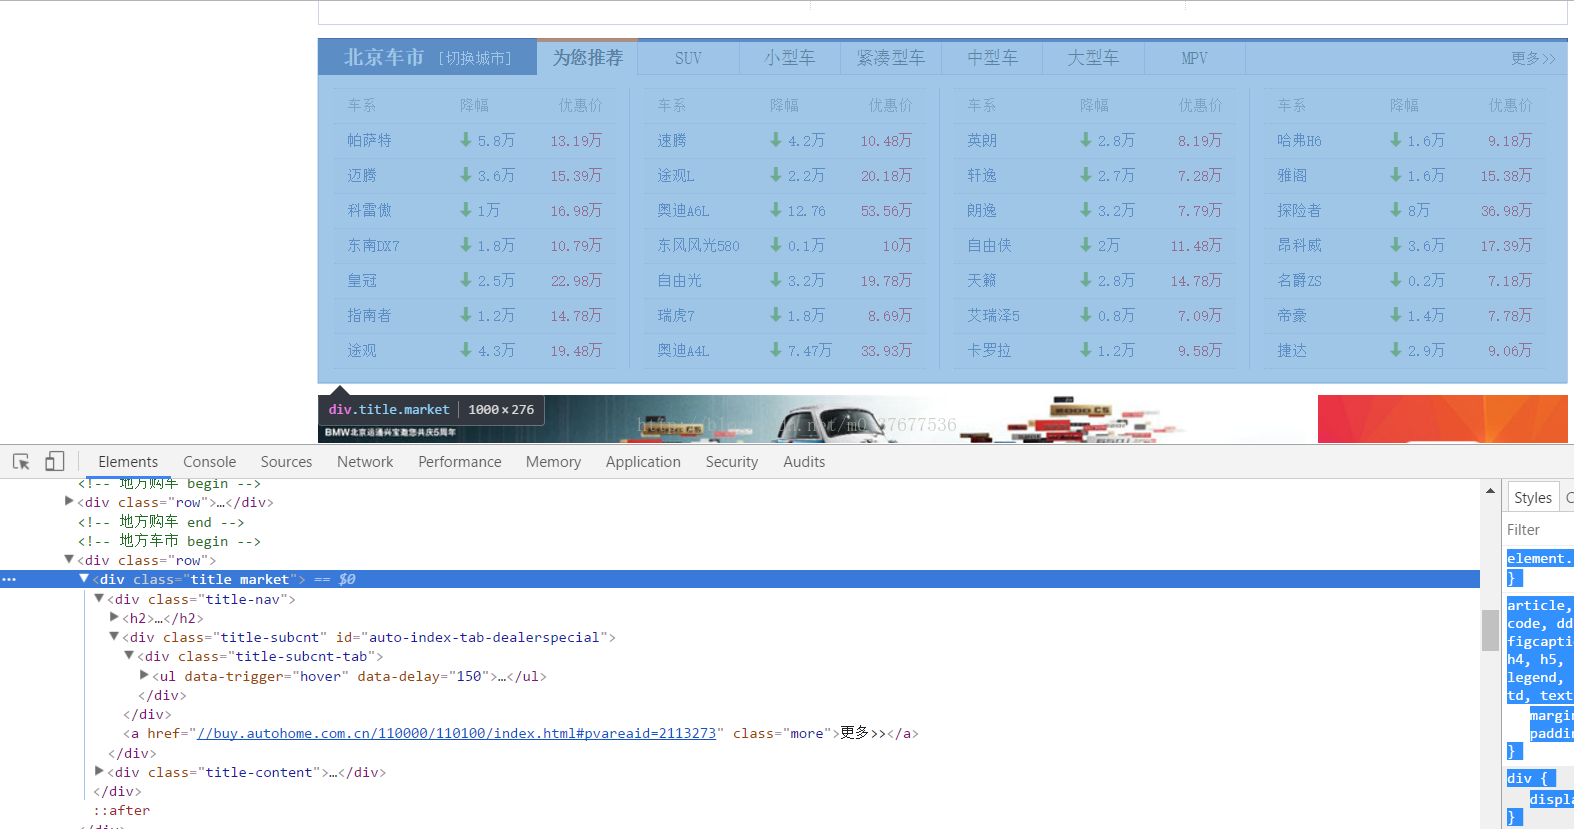Image resolution: width=1574 pixels, height=829 pixels.
Task: Select the SUV category tab
Action: (x=688, y=58)
